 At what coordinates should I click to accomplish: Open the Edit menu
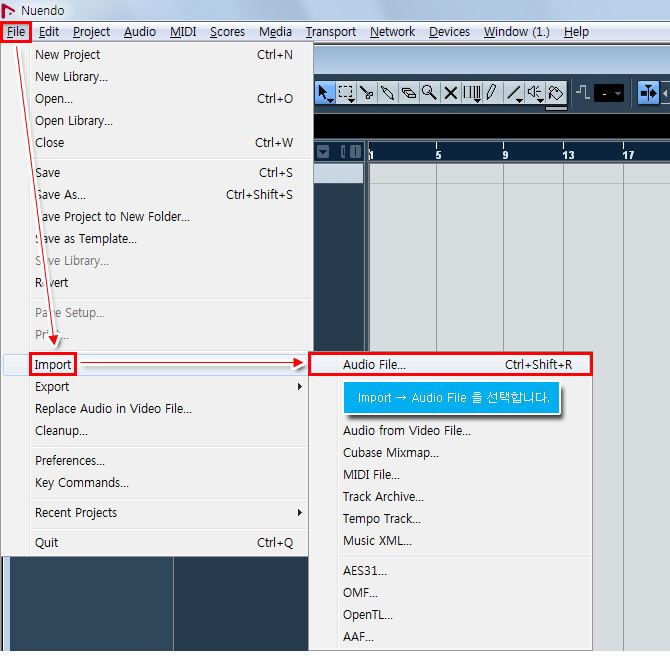[48, 32]
